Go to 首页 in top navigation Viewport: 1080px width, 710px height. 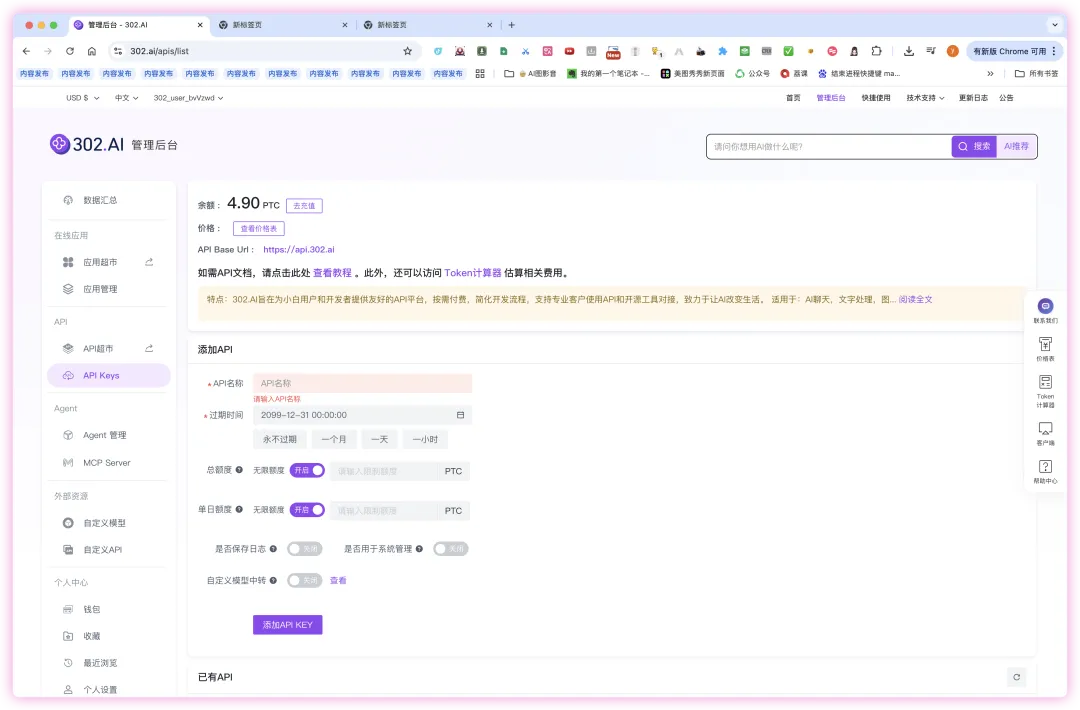793,98
